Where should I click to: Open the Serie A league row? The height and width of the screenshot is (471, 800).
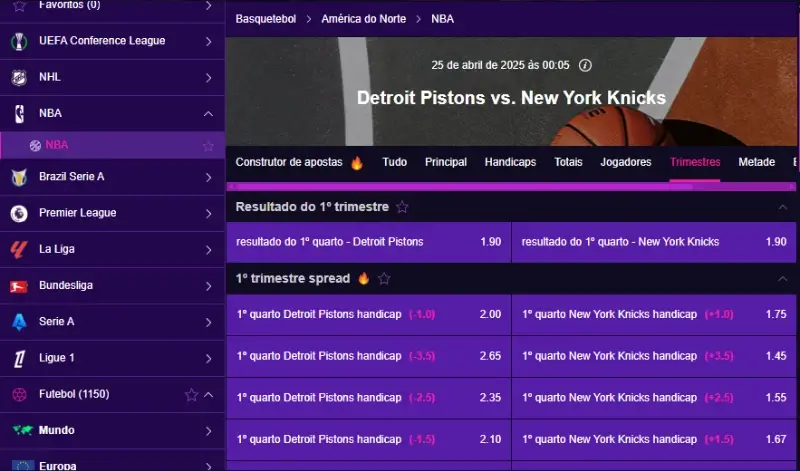point(112,322)
